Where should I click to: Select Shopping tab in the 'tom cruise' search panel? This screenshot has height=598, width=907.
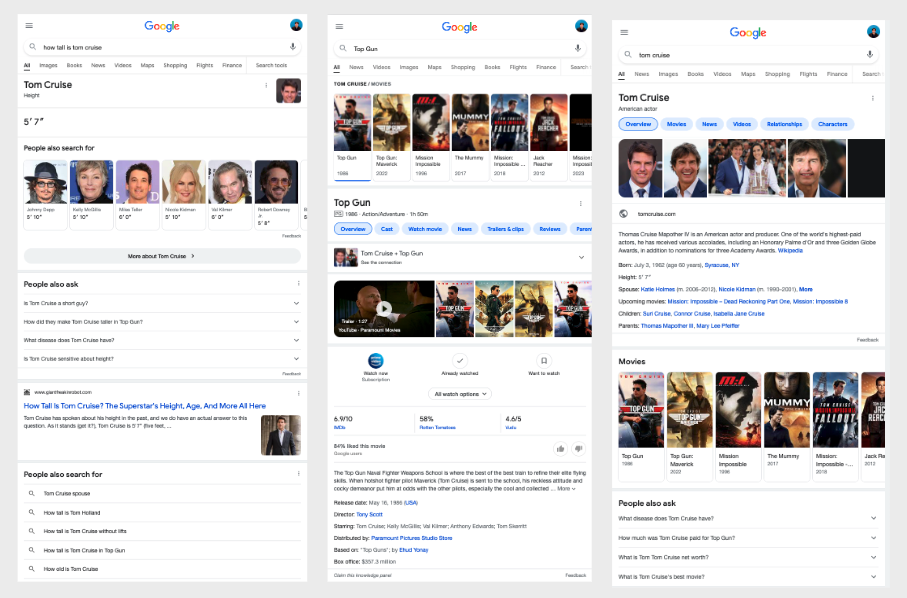pos(777,74)
